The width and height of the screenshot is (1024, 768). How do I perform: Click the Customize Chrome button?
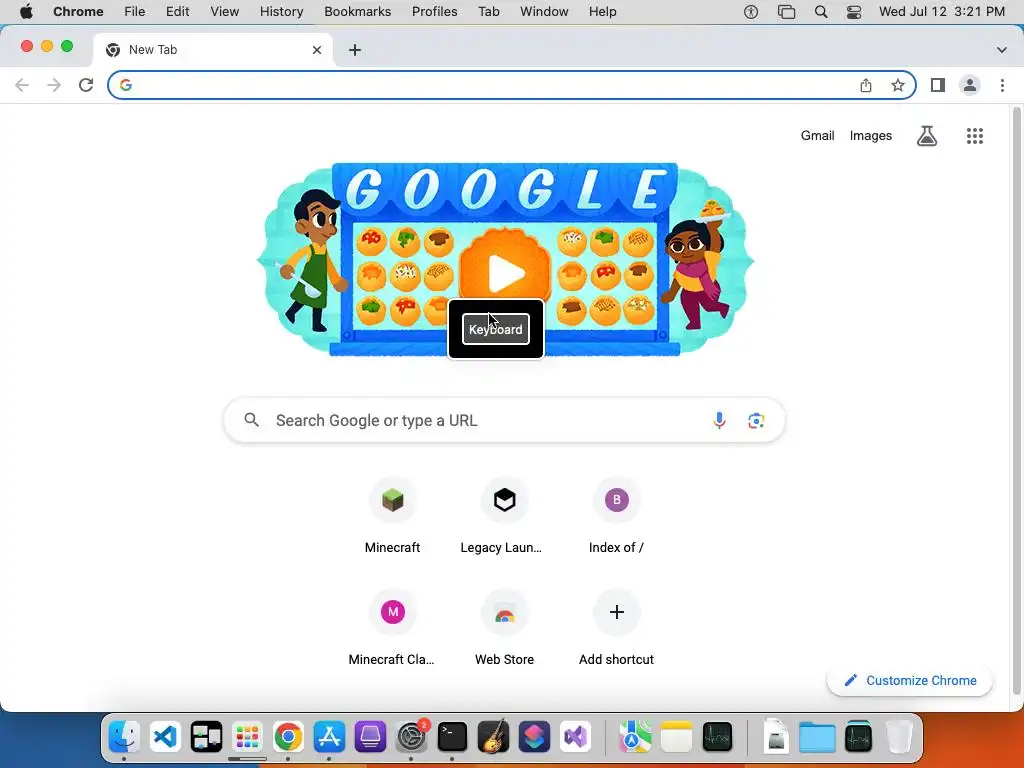(x=910, y=680)
